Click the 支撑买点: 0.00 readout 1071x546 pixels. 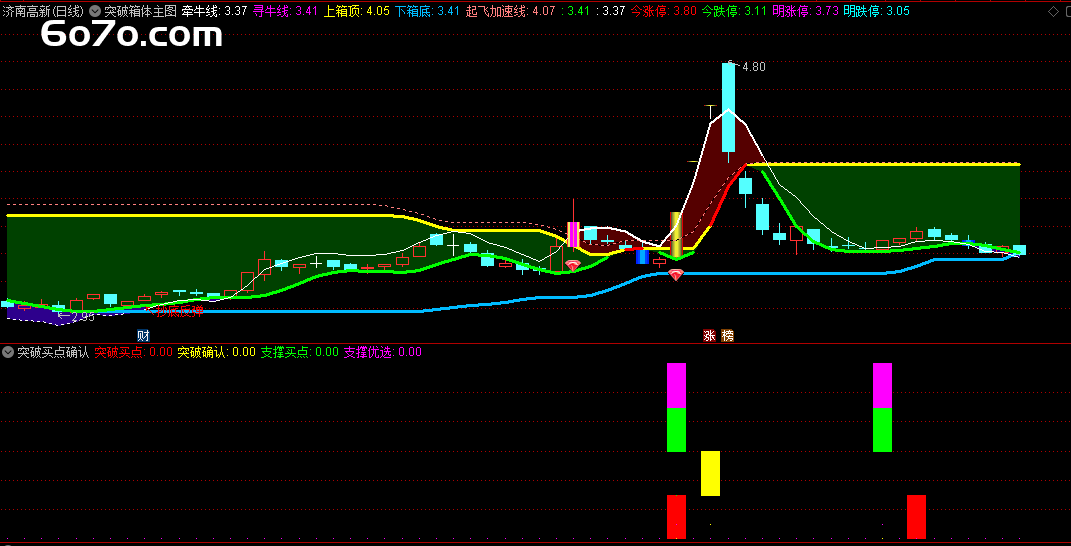299,352
